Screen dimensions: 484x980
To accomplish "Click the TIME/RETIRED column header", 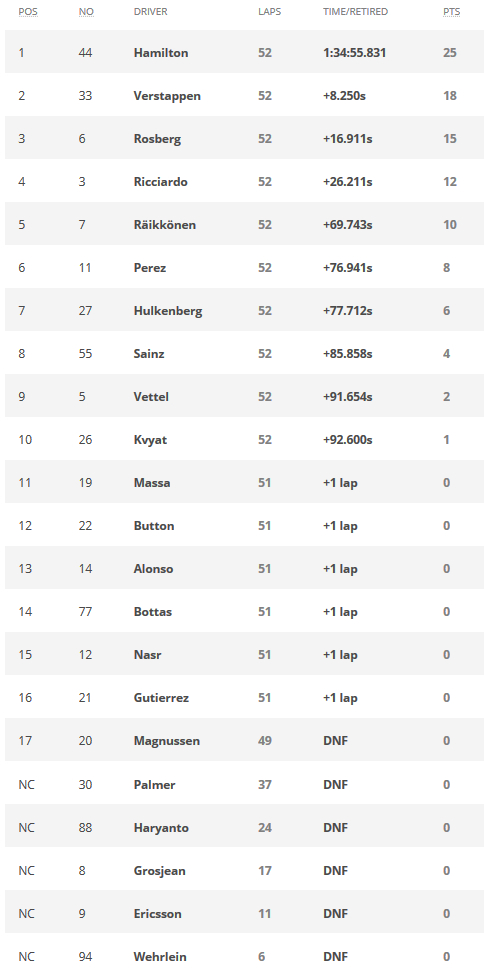I will click(x=355, y=11).
